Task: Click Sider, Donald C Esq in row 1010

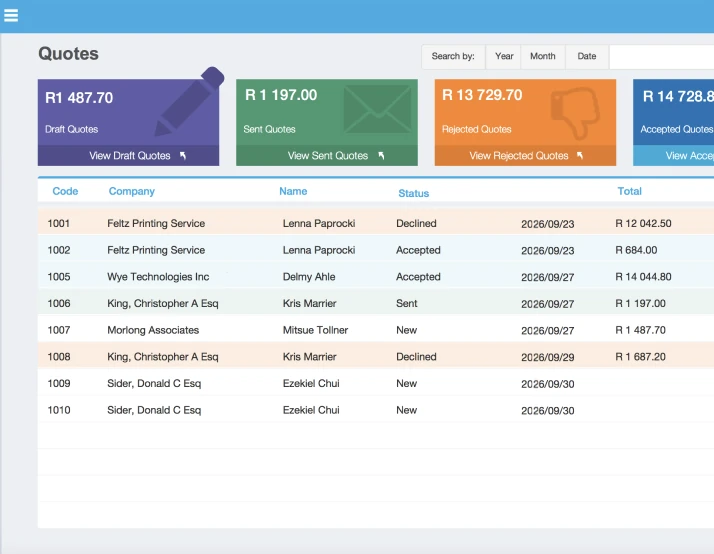Action: click(x=154, y=410)
